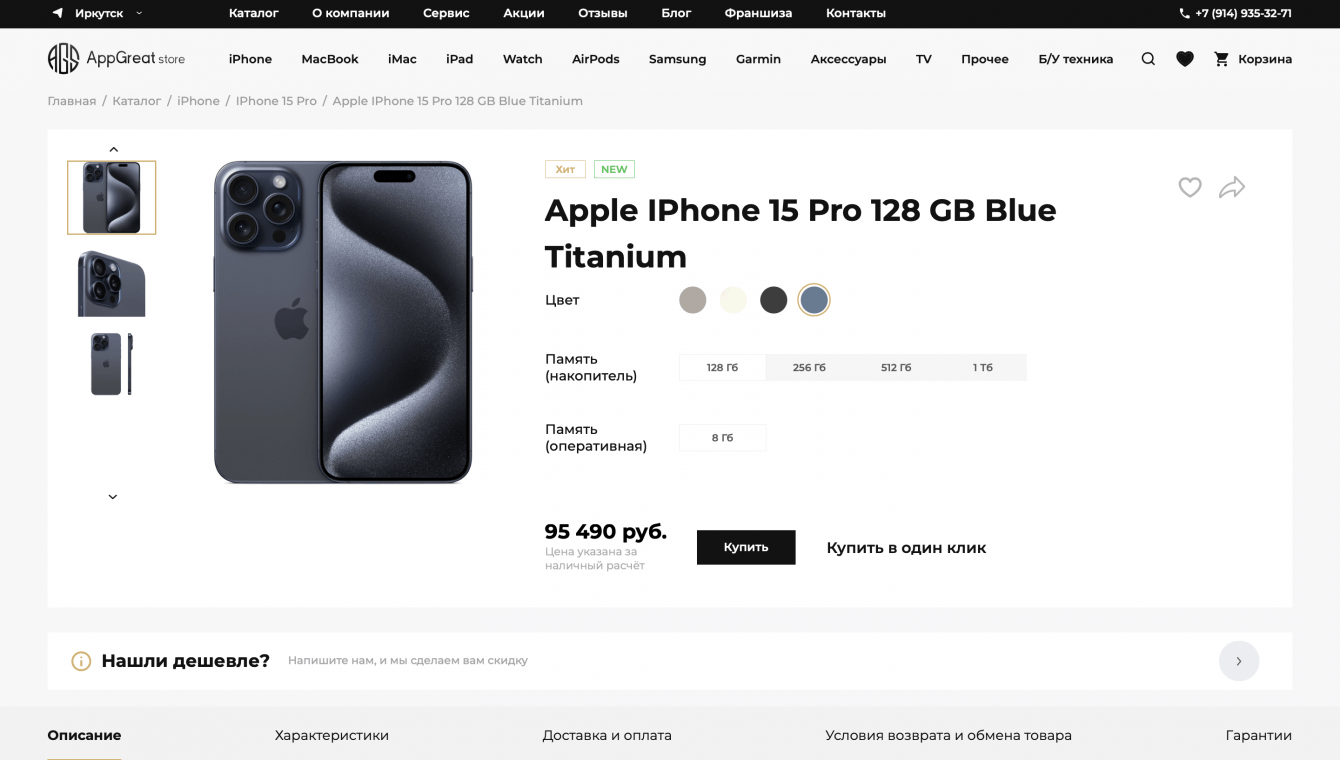The height and width of the screenshot is (760, 1340).
Task: Open MacBook in main navigation
Action: (x=330, y=59)
